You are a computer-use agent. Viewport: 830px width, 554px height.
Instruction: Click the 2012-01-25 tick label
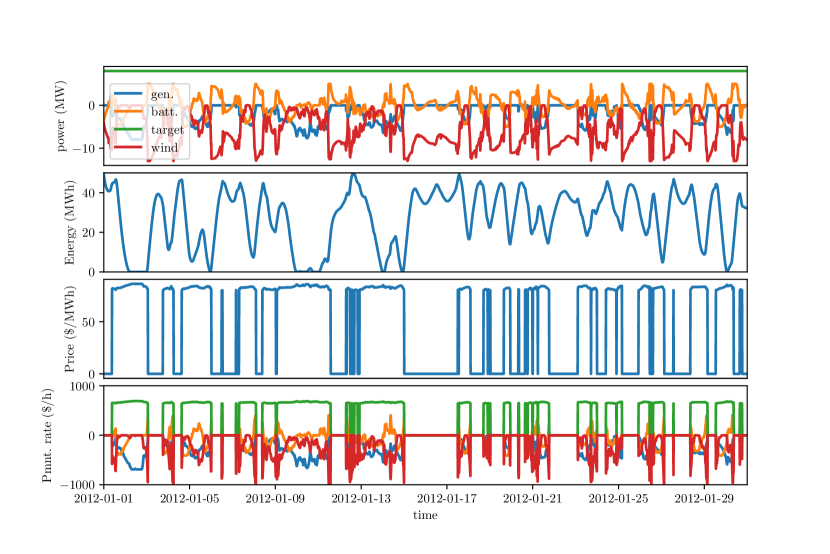618,498
